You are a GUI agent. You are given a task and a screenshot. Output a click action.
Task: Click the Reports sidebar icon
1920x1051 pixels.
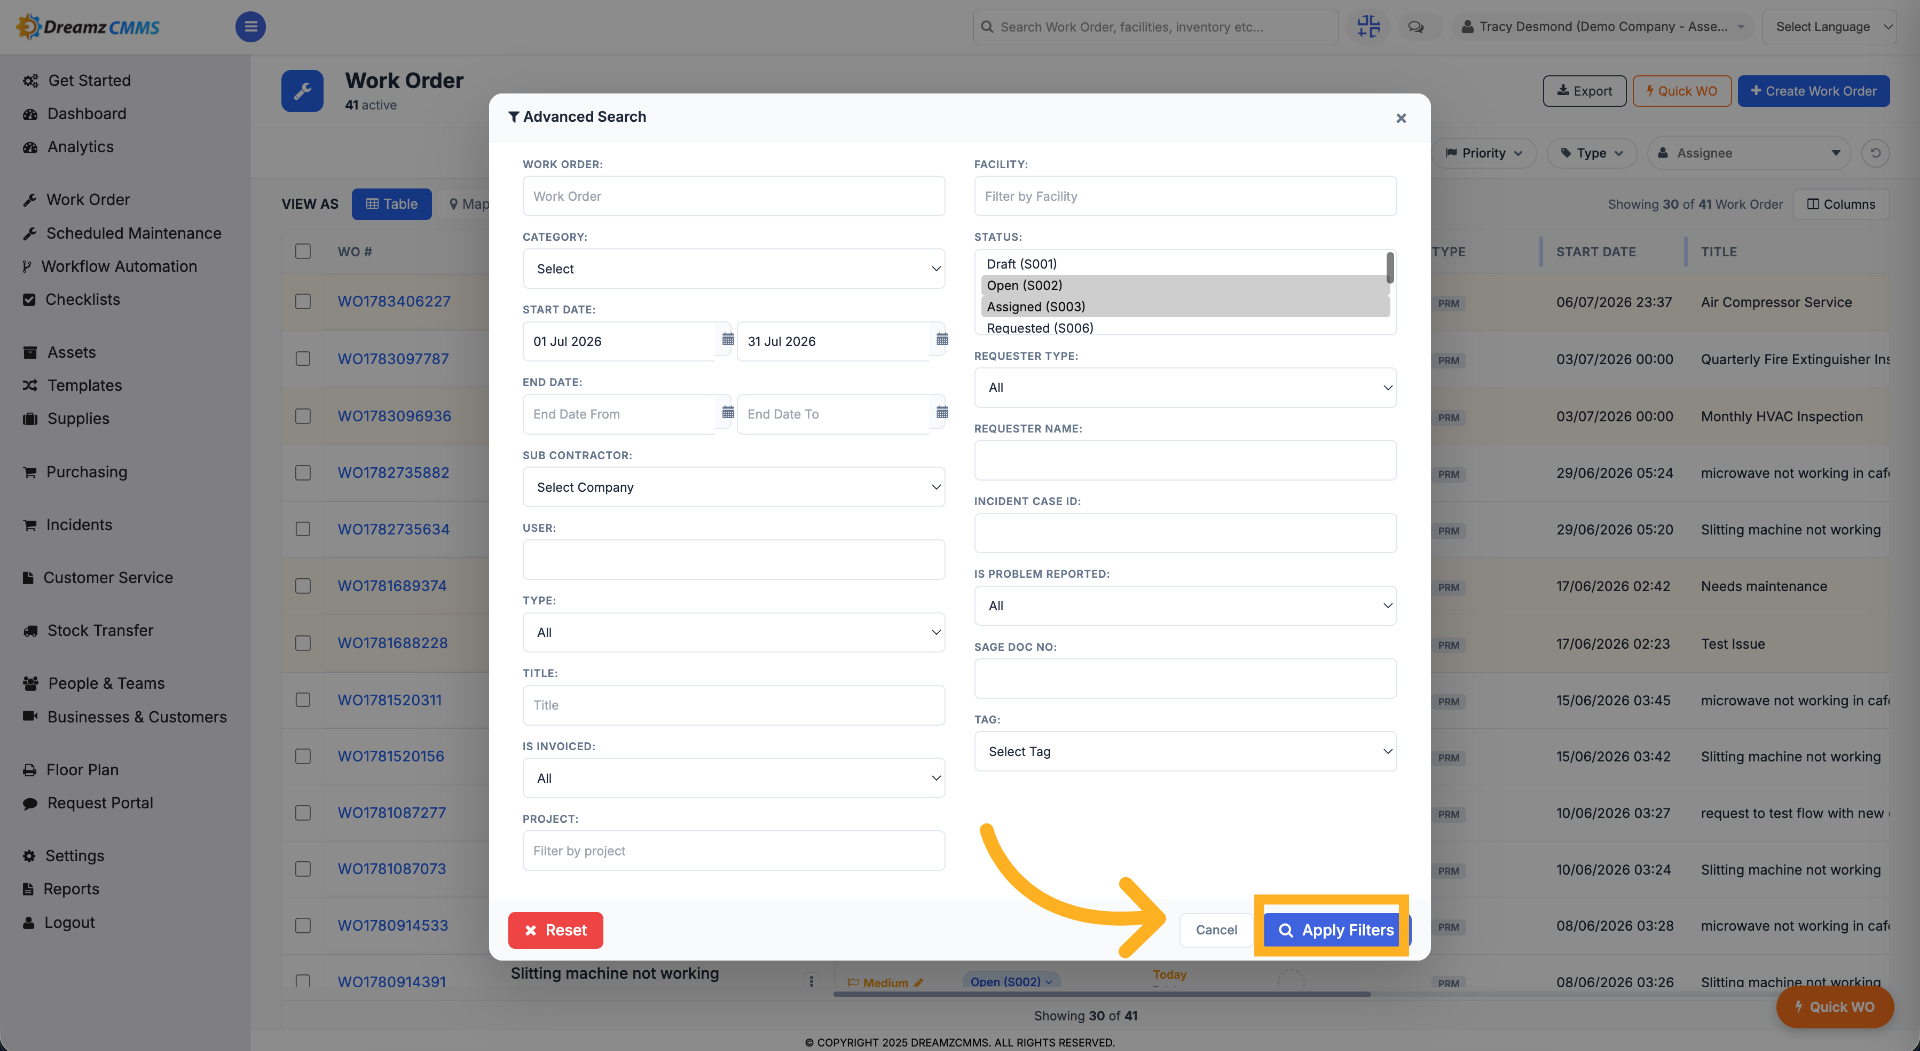29,888
